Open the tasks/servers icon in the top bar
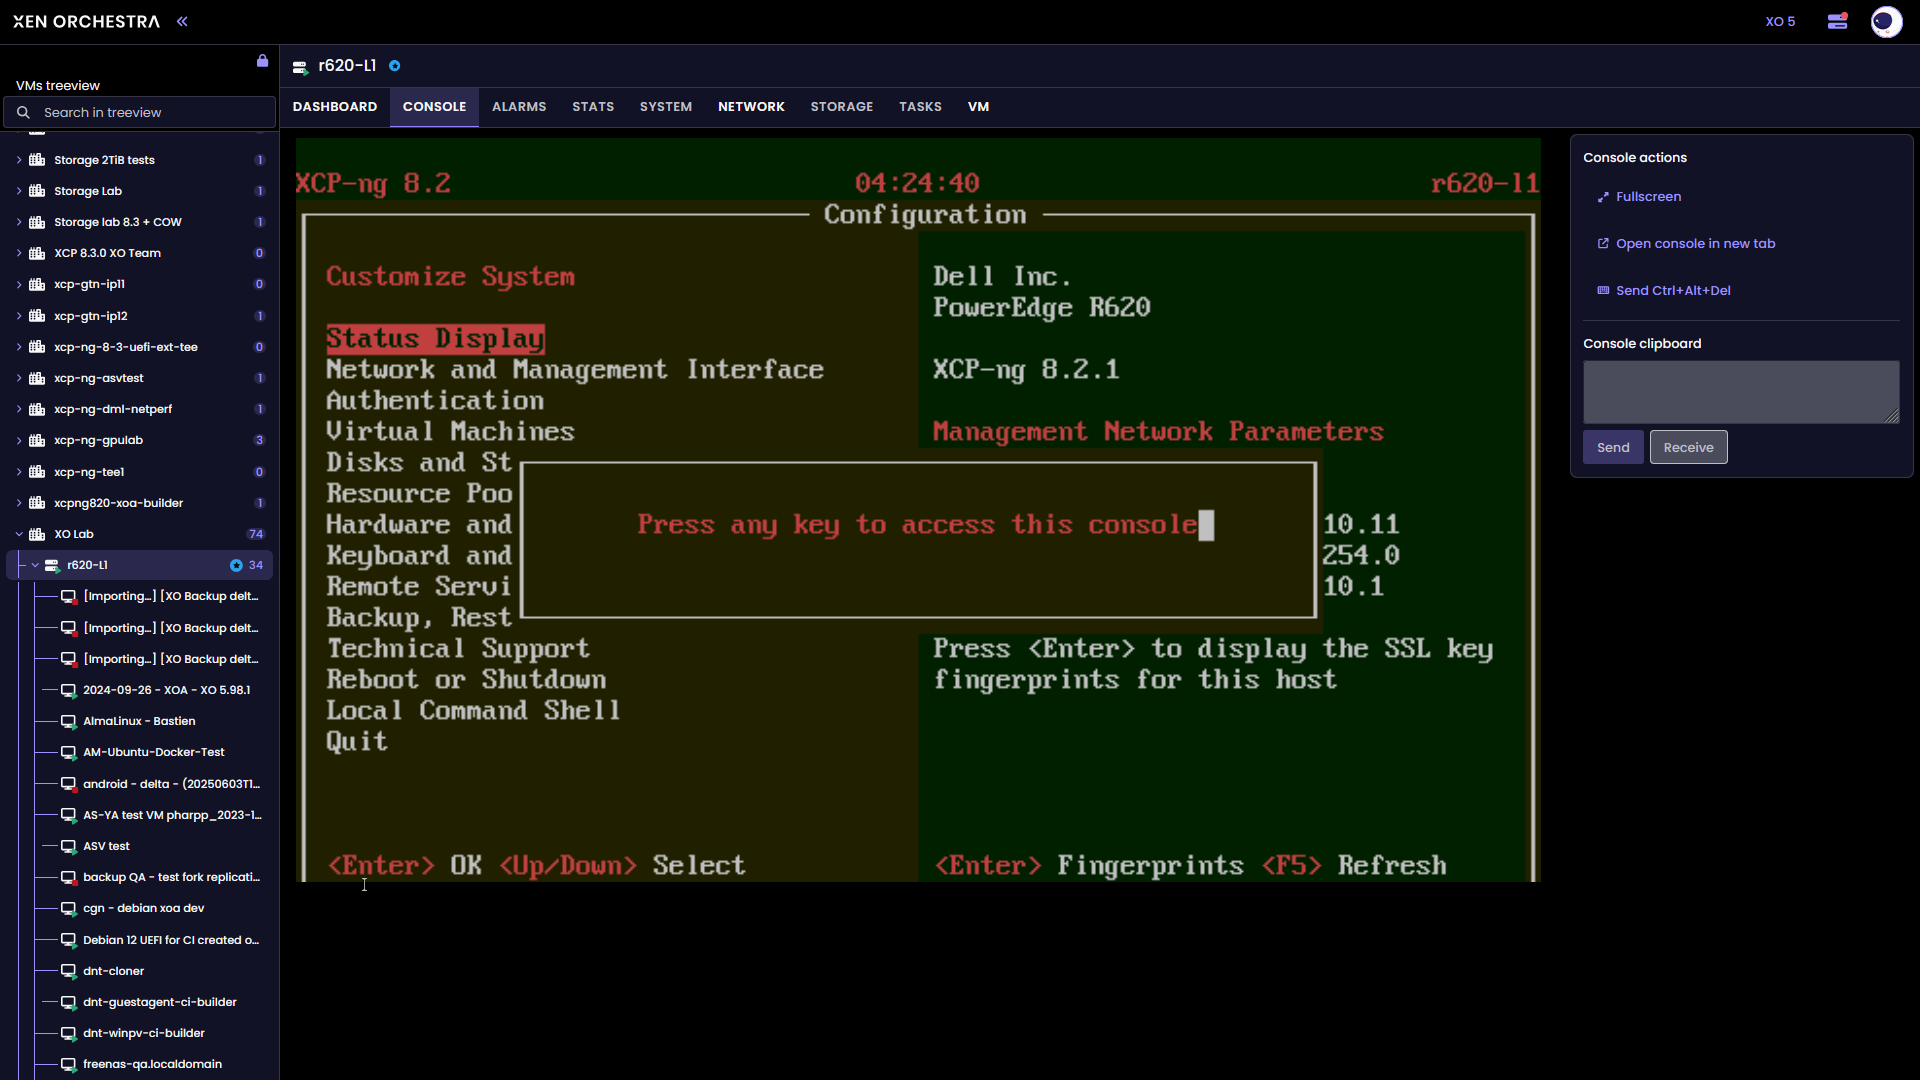This screenshot has height=1080, width=1920. 1837,21
